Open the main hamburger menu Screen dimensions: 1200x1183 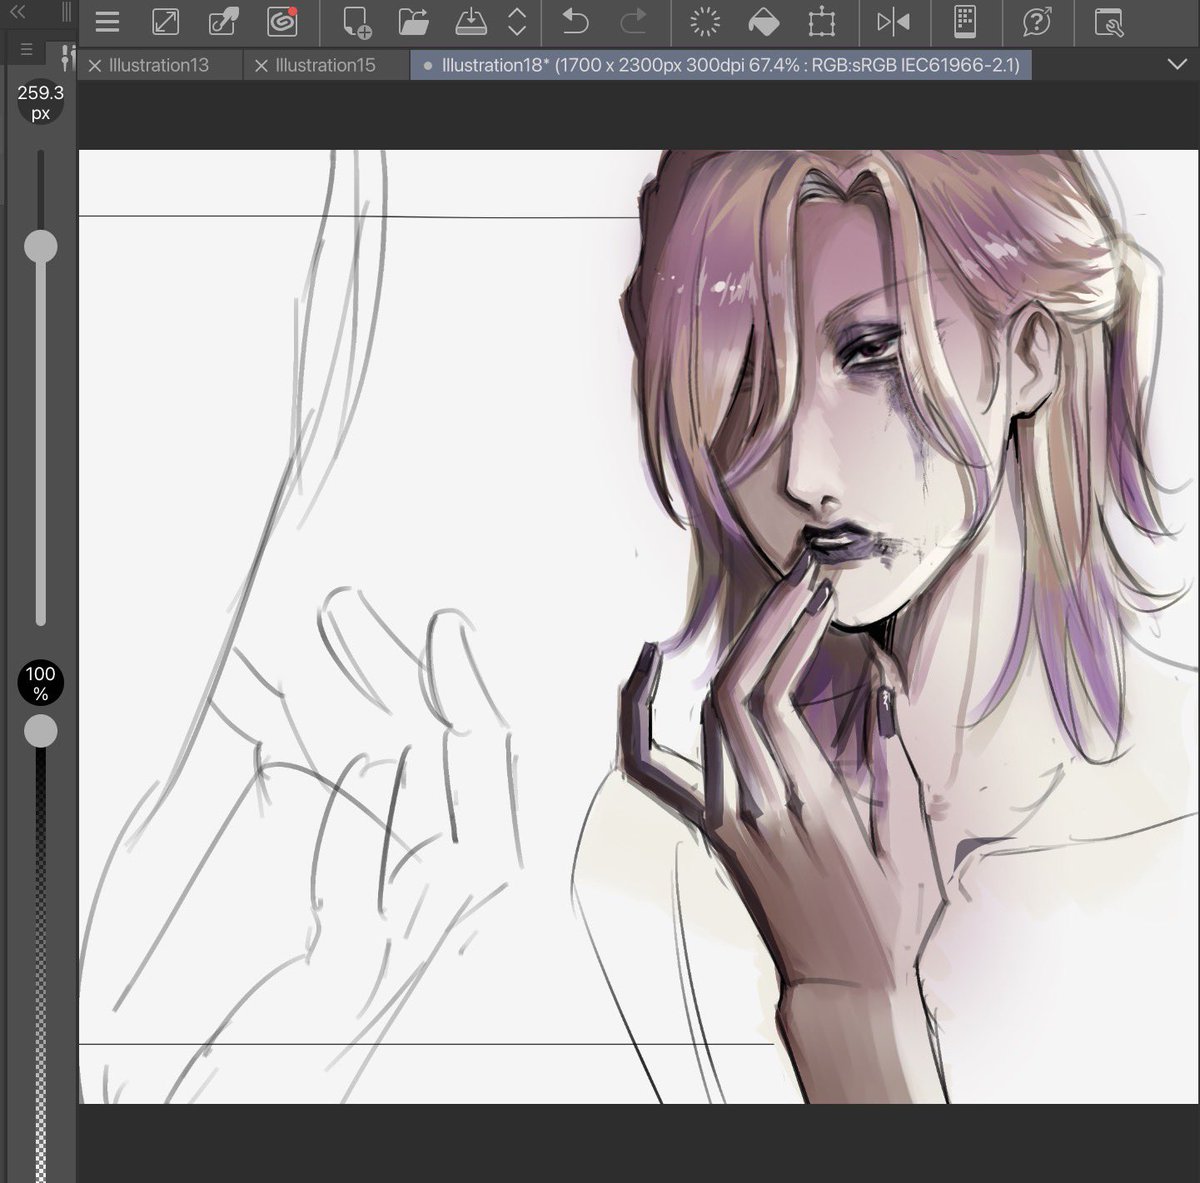coord(107,21)
